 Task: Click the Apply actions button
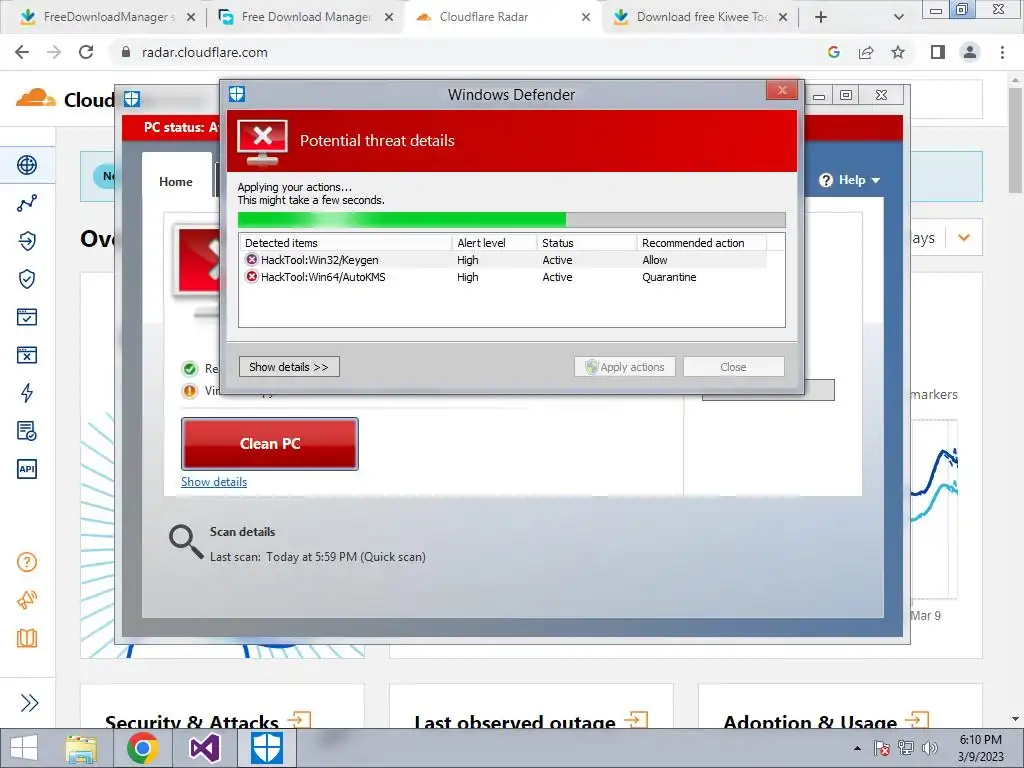click(x=624, y=367)
